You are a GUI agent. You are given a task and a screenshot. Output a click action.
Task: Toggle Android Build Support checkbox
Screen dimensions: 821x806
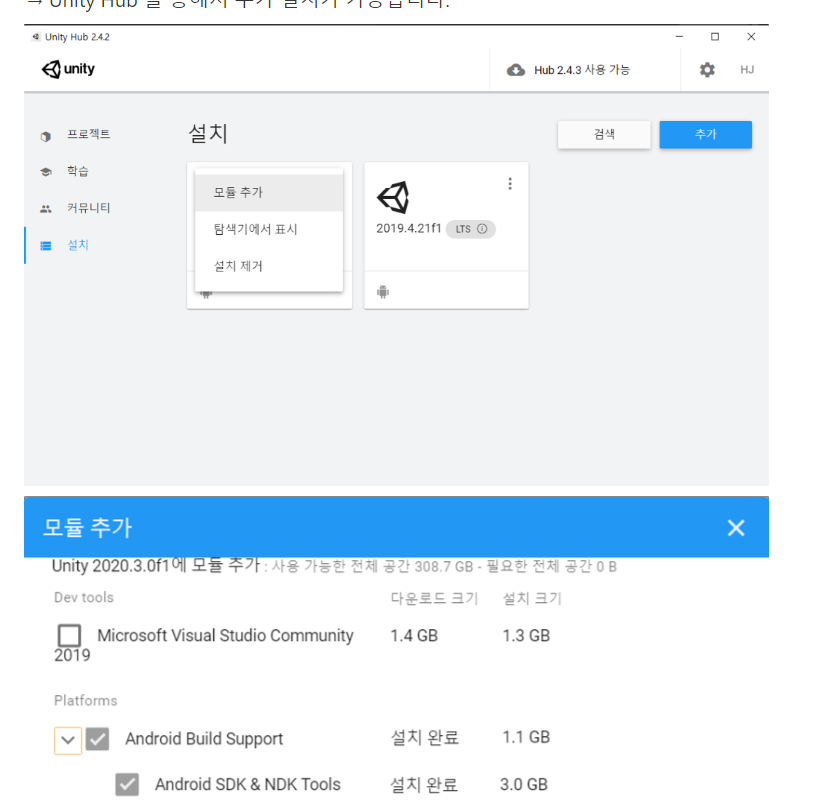[x=97, y=739]
